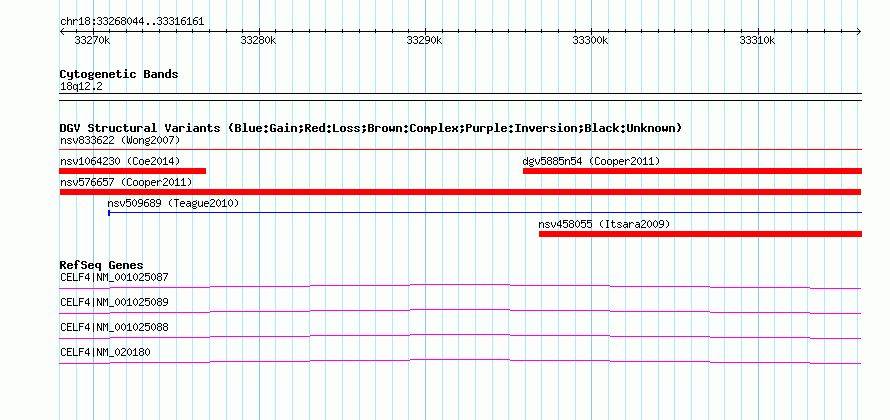Click the 33270k ruler tick label
The image size is (890, 420).
point(93,41)
